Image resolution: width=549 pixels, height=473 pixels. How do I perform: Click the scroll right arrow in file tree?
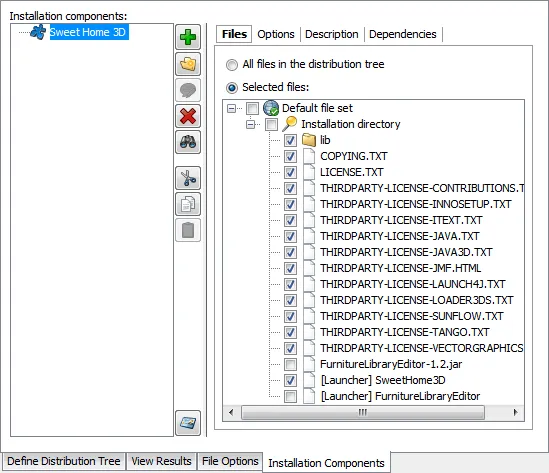[515, 412]
